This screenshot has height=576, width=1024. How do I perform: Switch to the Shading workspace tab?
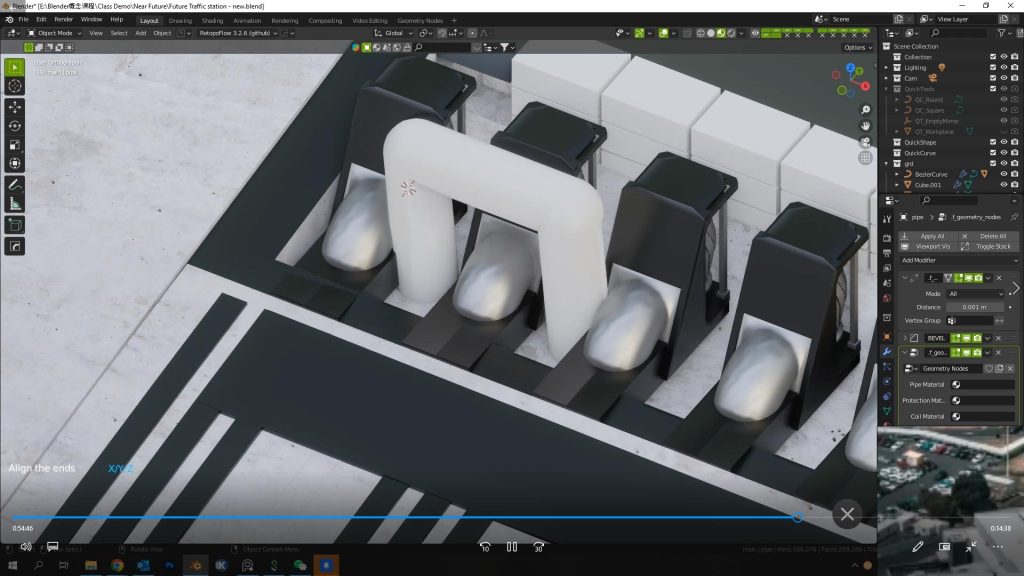tap(212, 20)
